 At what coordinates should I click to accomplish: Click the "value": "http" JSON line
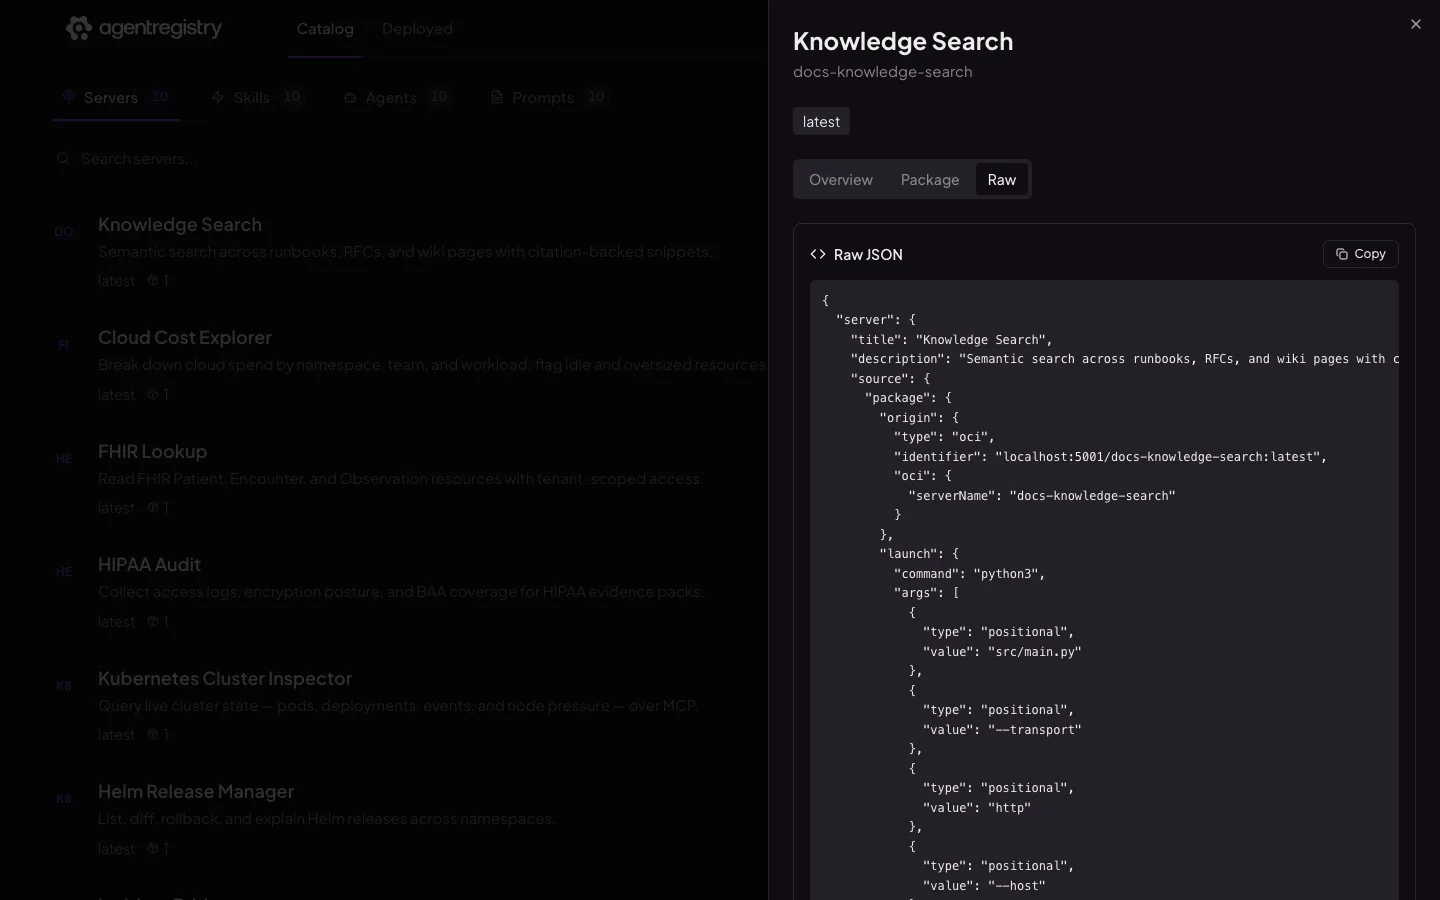click(x=977, y=807)
